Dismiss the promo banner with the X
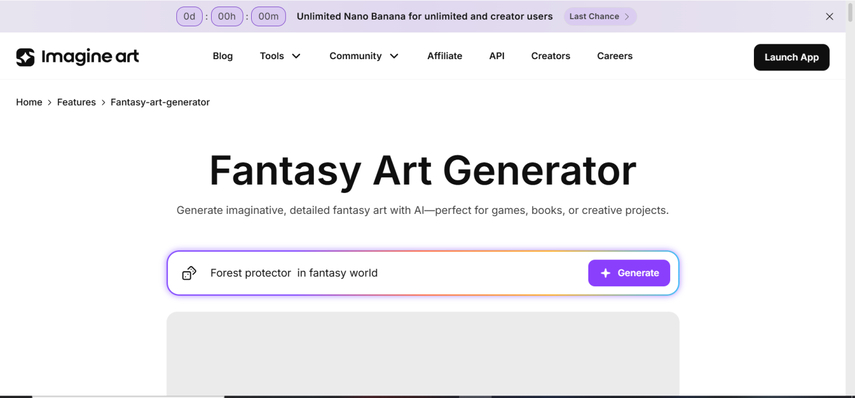Viewport: 855px width, 398px height. tap(829, 16)
